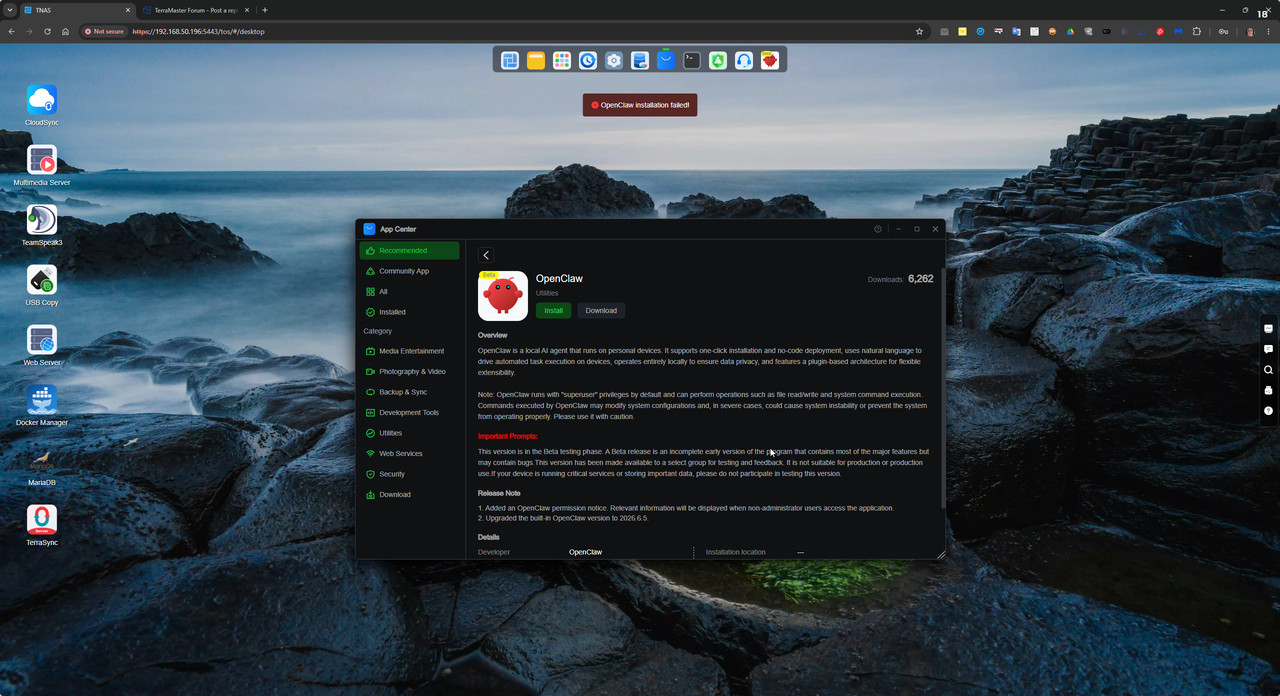Select Recommended in App Center sidebar
This screenshot has height=696, width=1280.
click(409, 251)
